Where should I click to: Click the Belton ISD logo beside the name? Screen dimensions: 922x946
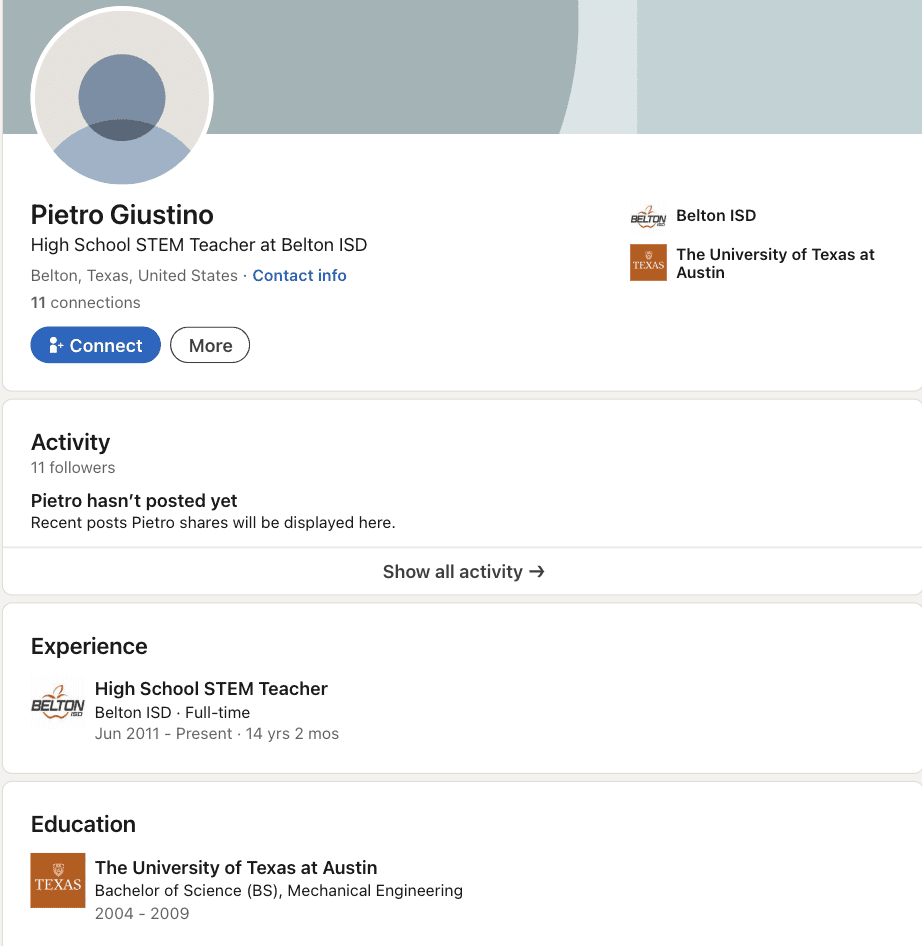coord(648,217)
